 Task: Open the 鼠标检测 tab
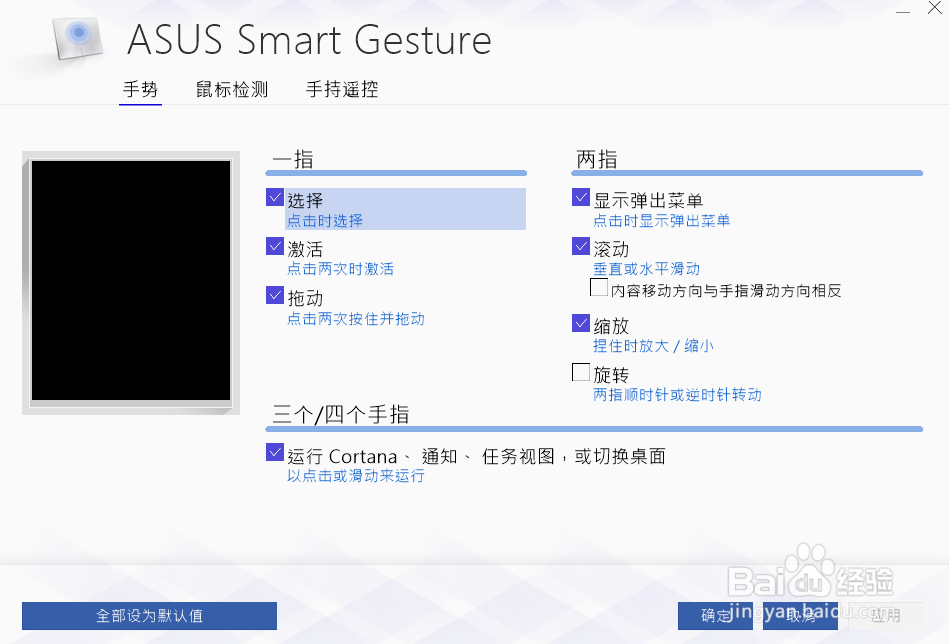tap(232, 90)
